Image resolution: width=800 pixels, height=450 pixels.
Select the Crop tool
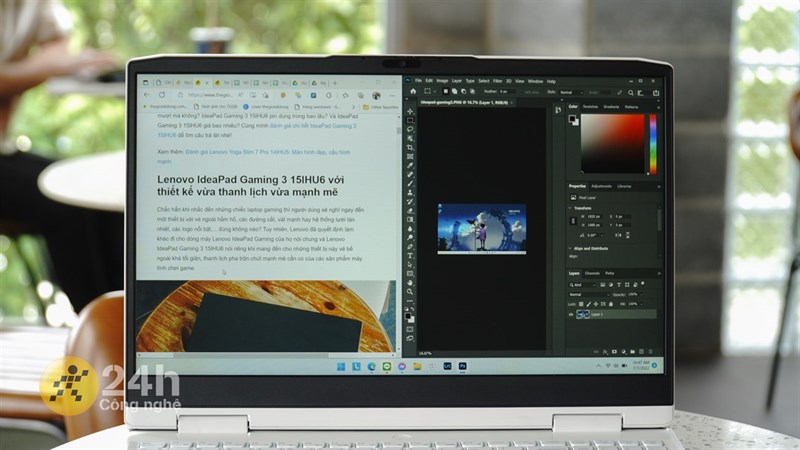410,147
